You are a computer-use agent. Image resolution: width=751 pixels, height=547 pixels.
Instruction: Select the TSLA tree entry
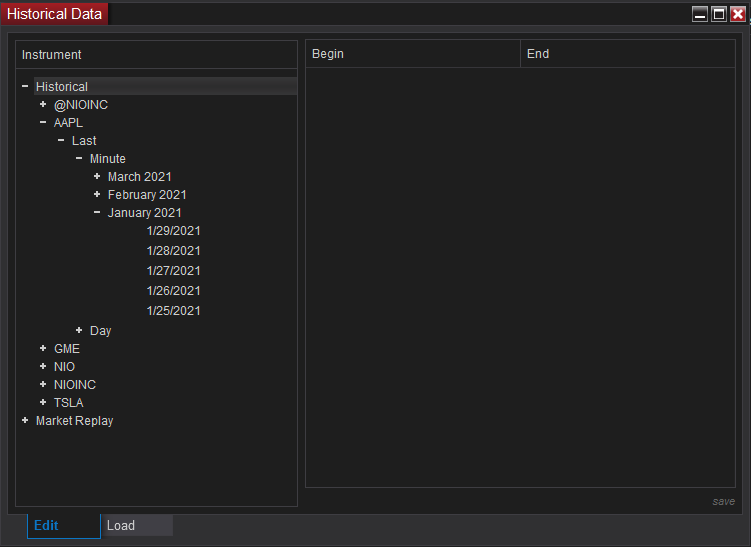[x=69, y=403]
